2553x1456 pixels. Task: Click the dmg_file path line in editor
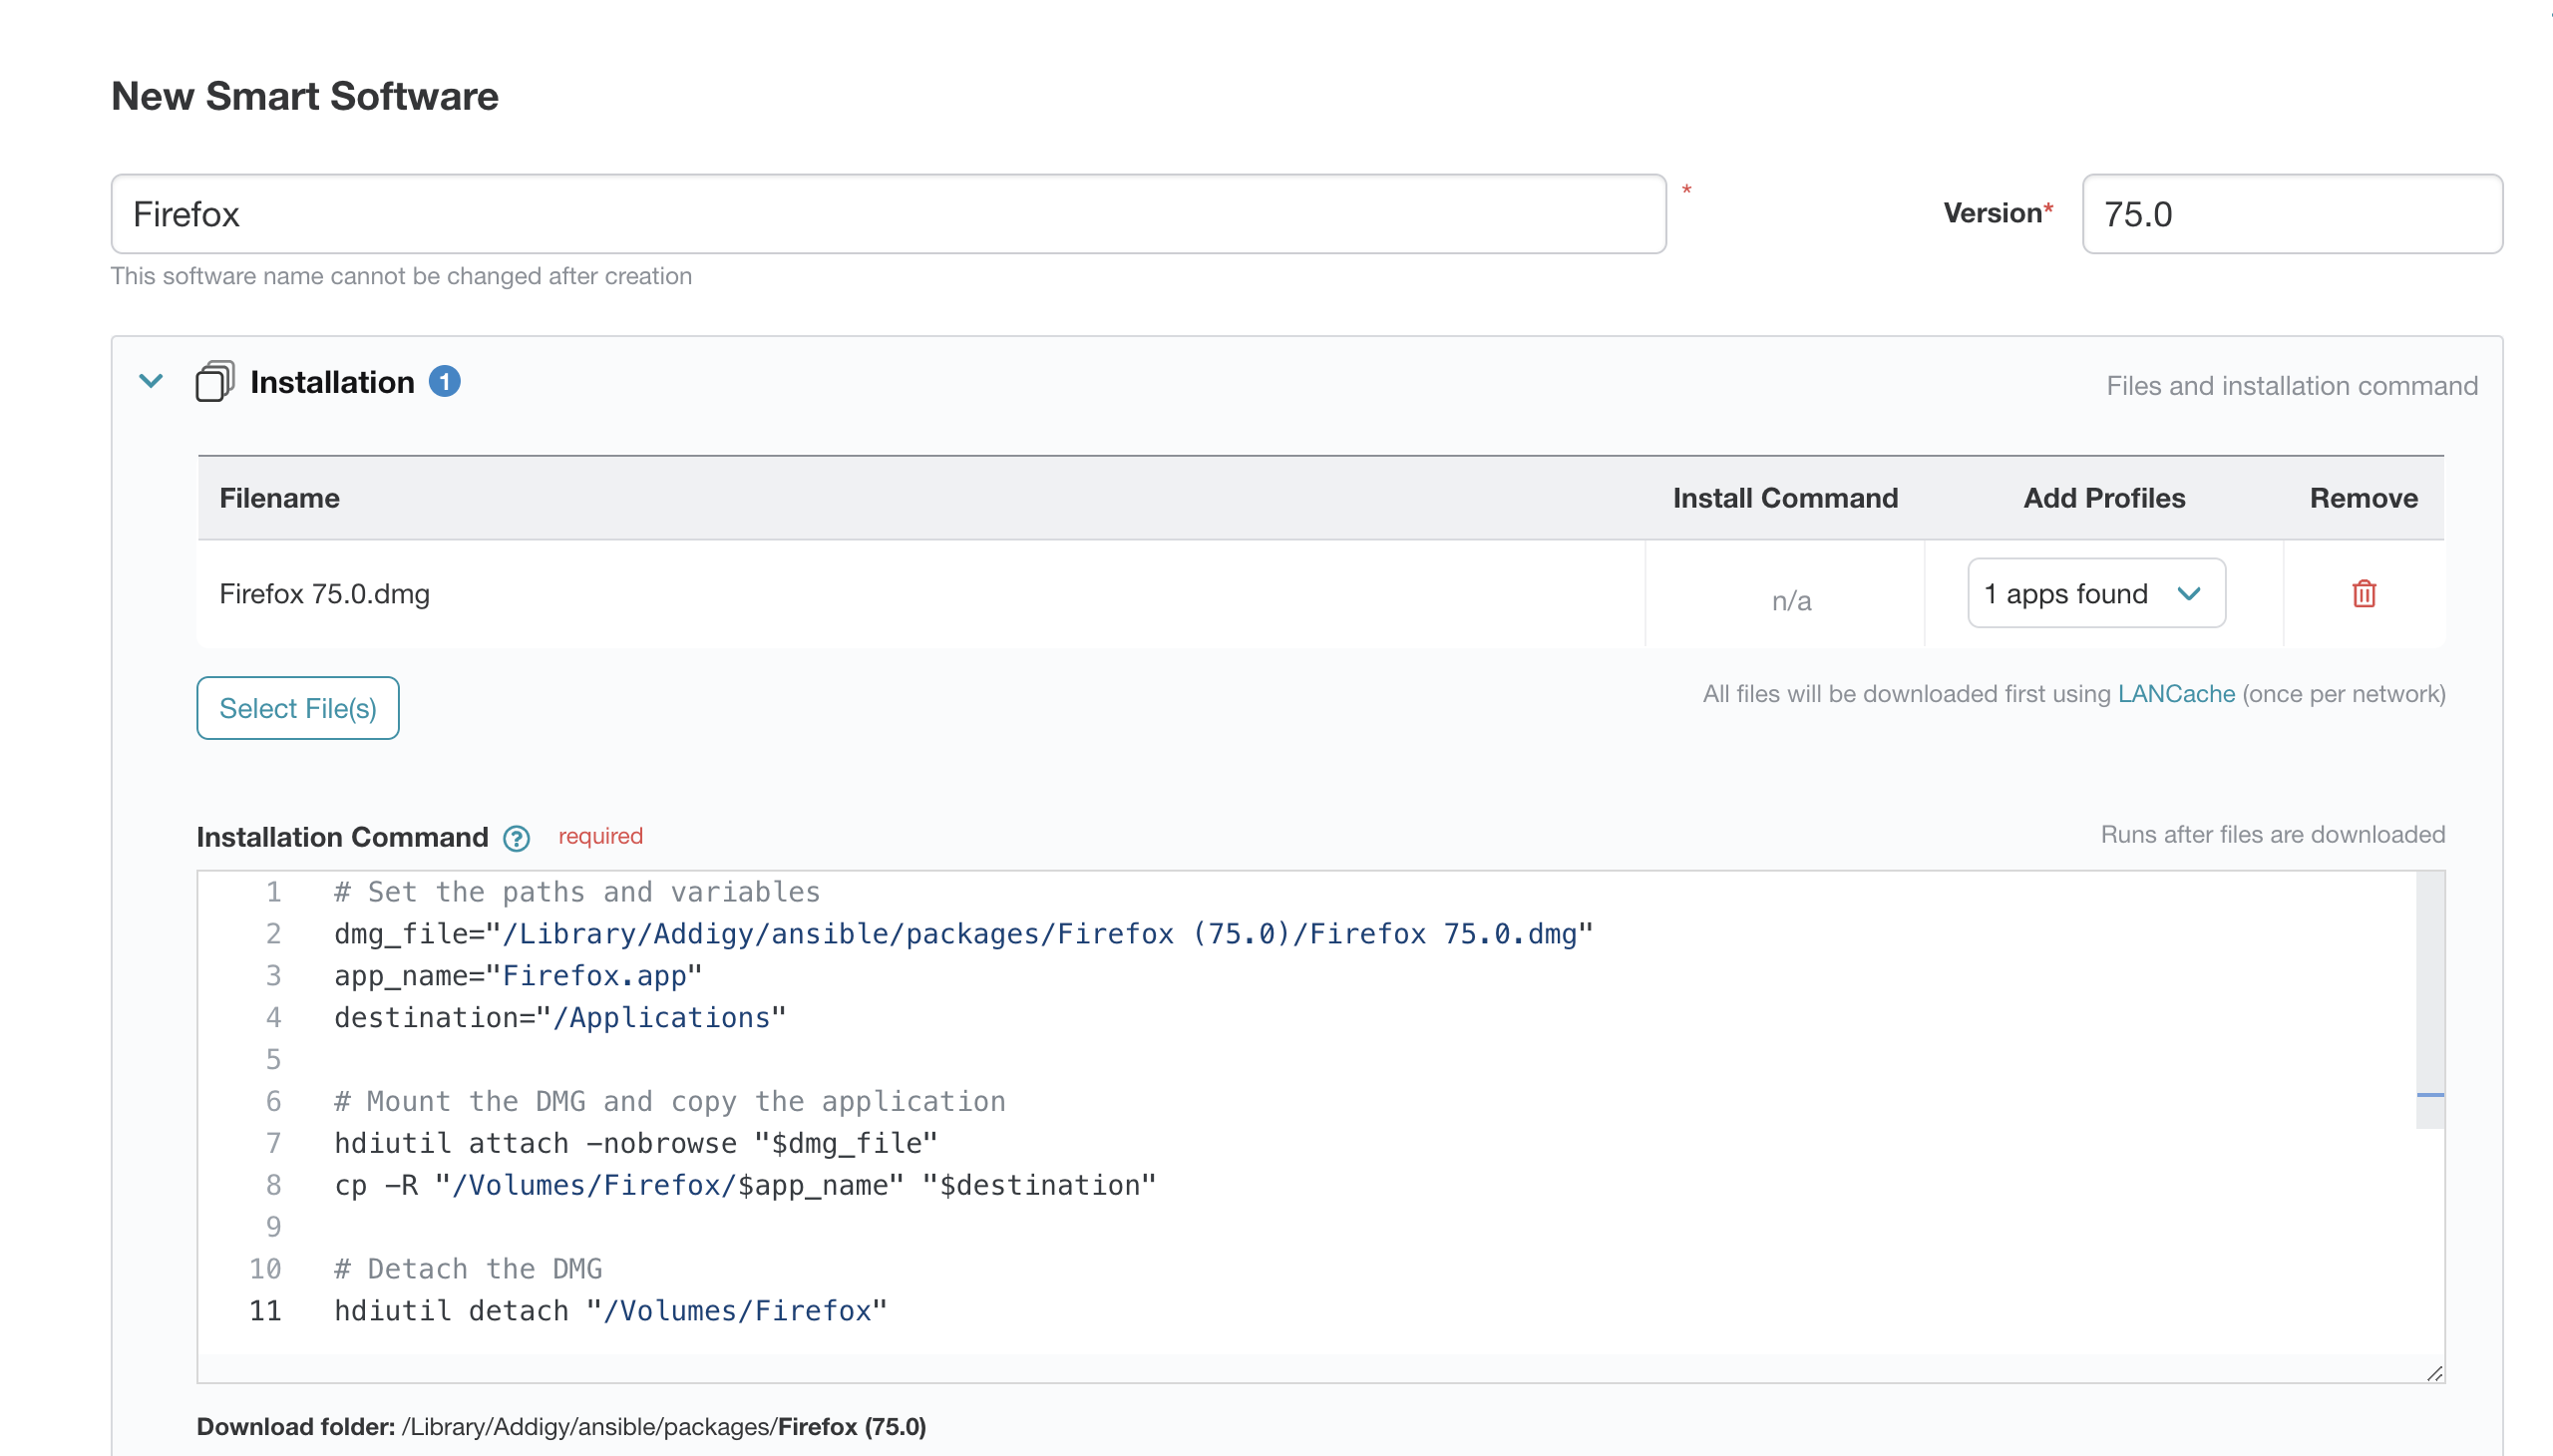coord(963,934)
